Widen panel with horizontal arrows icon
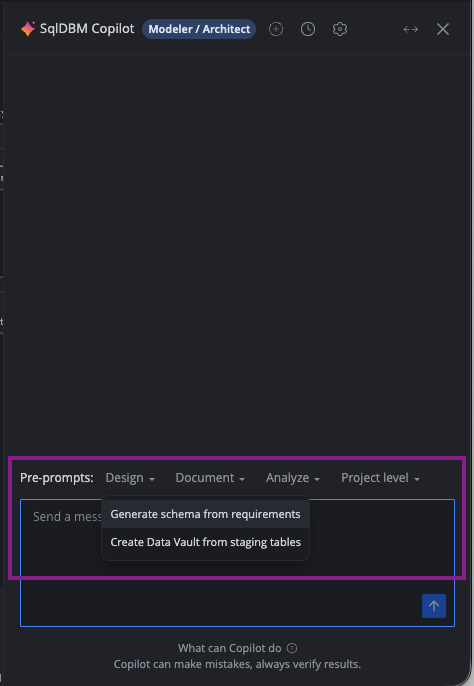The width and height of the screenshot is (474, 686). [x=411, y=29]
